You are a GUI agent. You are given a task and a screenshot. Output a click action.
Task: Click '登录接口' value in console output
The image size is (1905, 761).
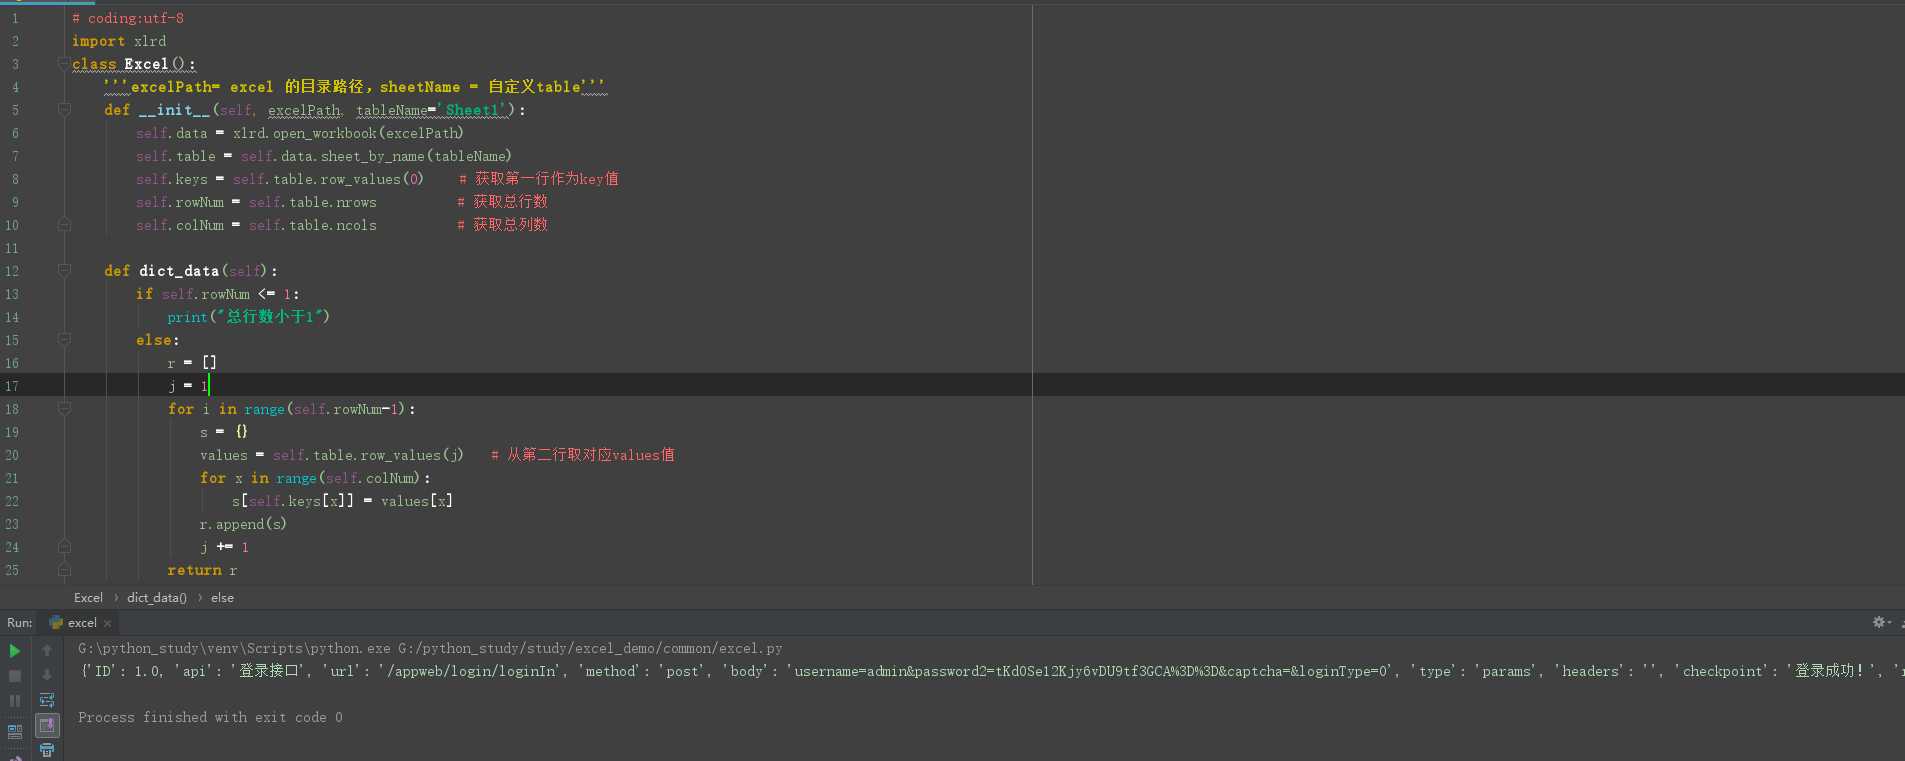click(x=270, y=671)
